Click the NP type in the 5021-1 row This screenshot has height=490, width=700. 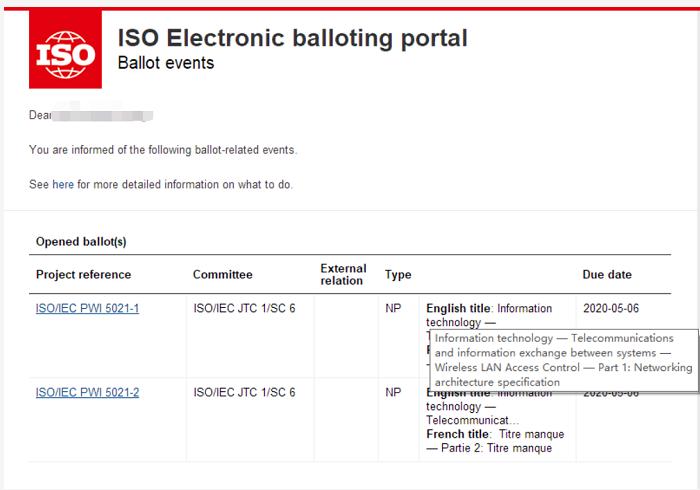(x=393, y=308)
